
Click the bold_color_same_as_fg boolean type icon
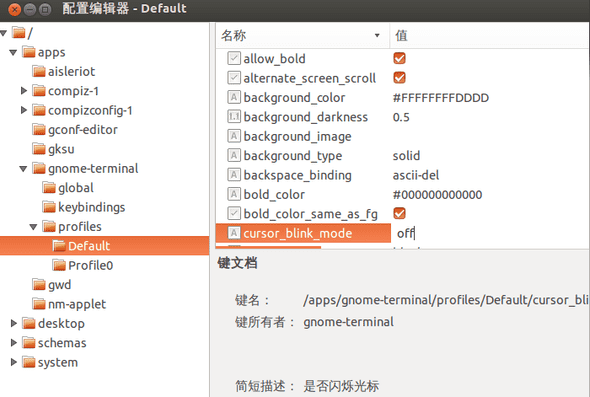pos(234,214)
